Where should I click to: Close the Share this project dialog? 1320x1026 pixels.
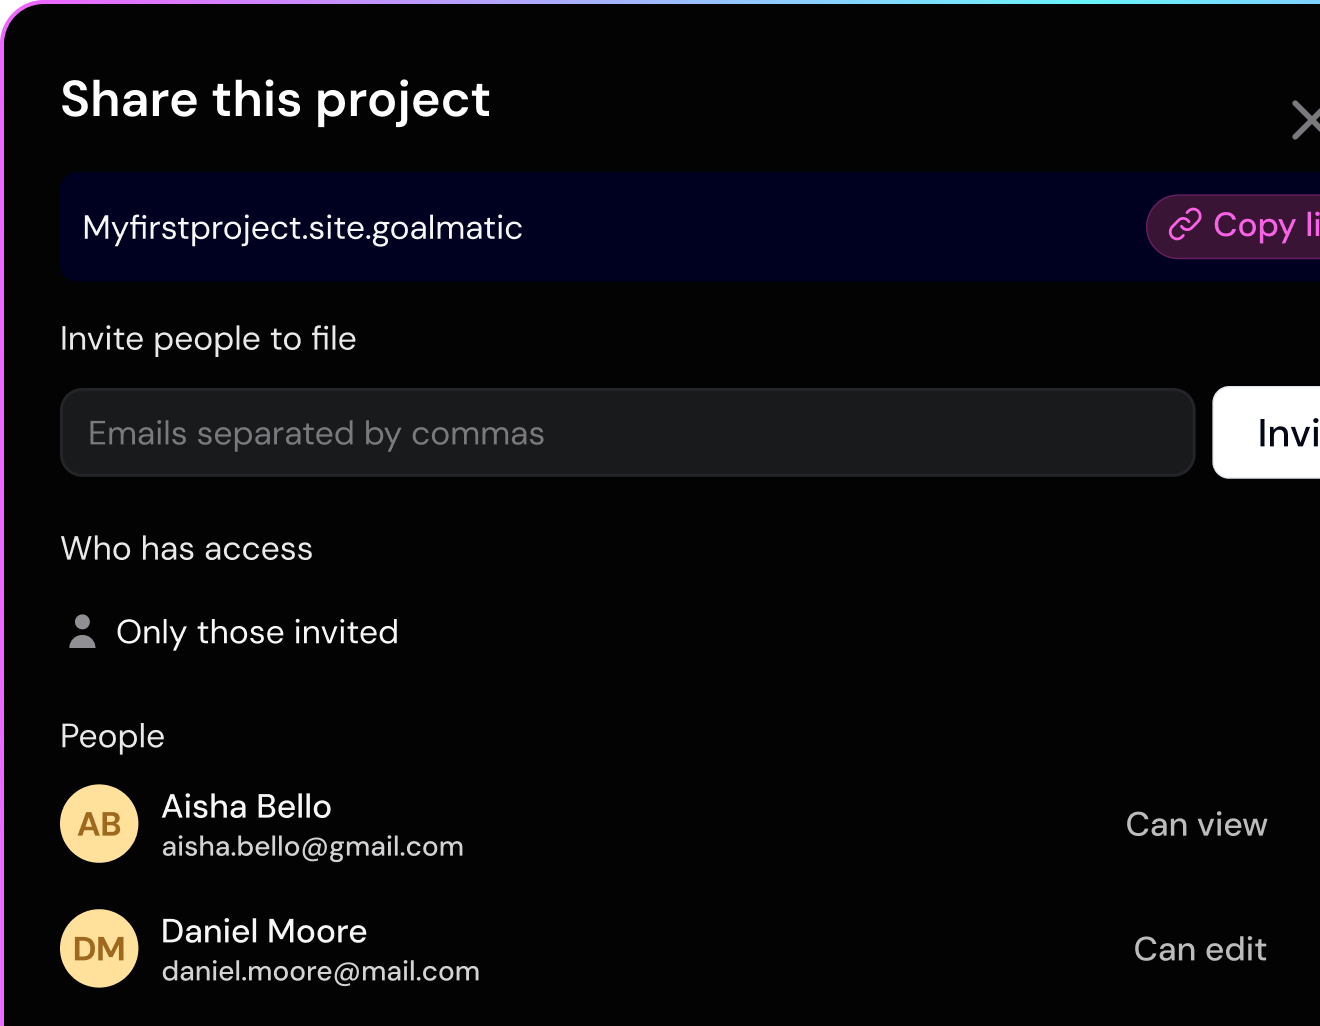tap(1305, 120)
